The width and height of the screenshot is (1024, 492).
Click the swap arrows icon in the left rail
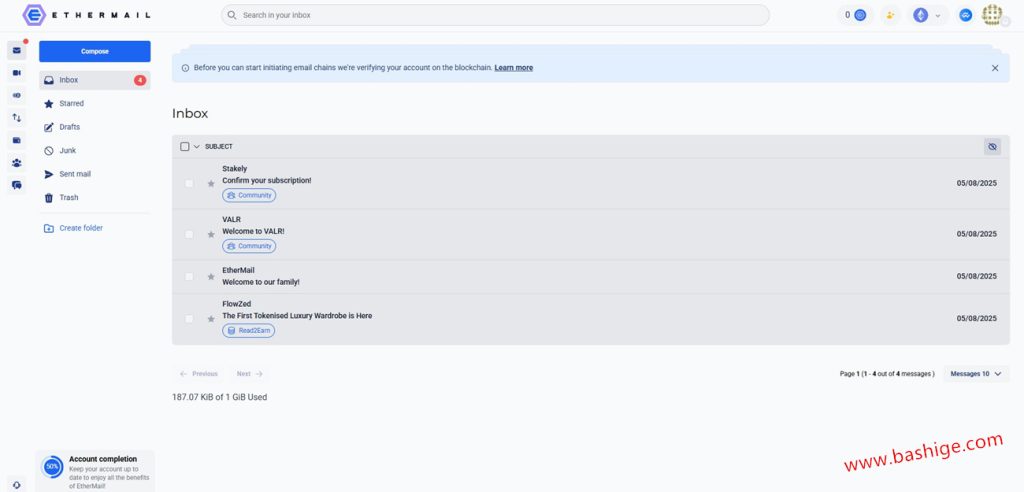click(16, 118)
